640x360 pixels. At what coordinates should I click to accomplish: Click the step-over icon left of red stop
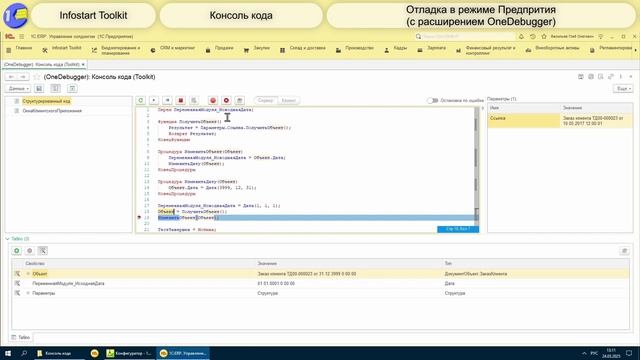pyautogui.click(x=167, y=100)
